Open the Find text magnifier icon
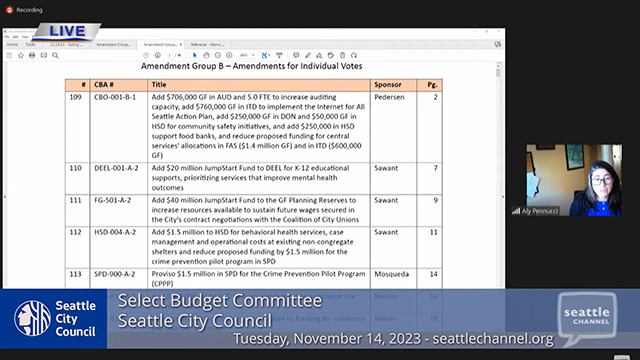The height and width of the screenshot is (360, 640). click(x=56, y=55)
